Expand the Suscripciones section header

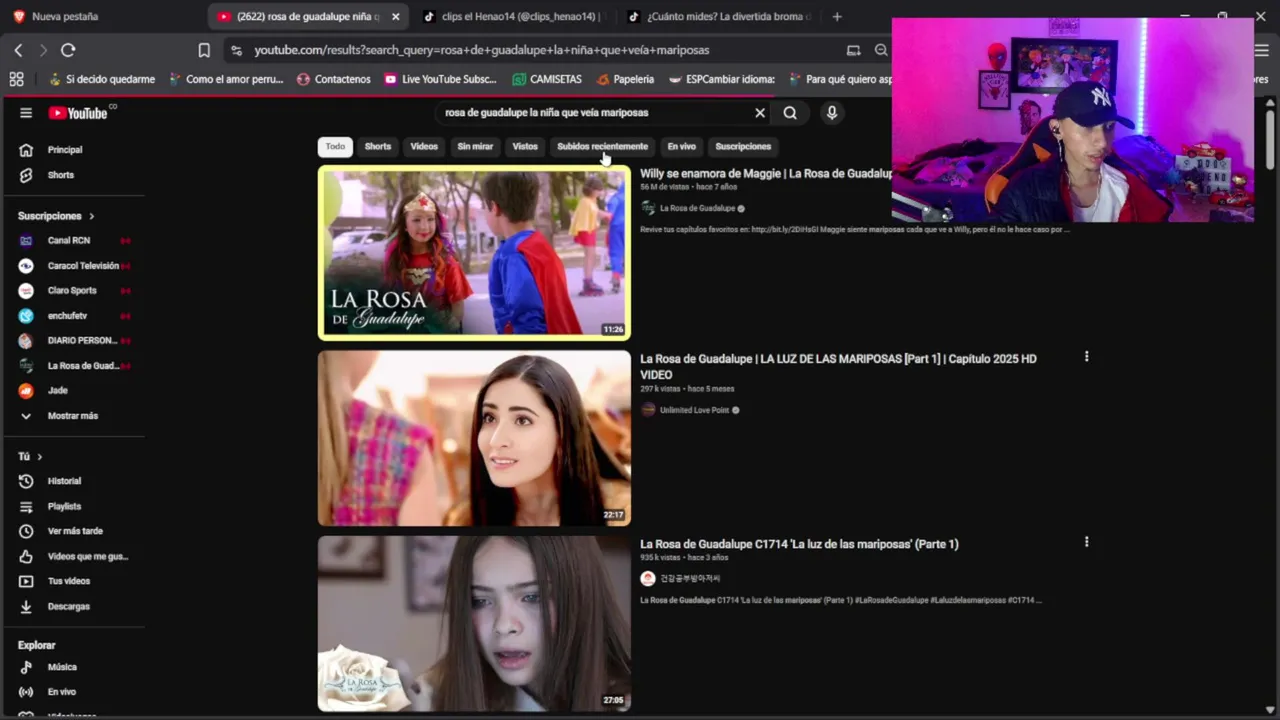point(56,216)
